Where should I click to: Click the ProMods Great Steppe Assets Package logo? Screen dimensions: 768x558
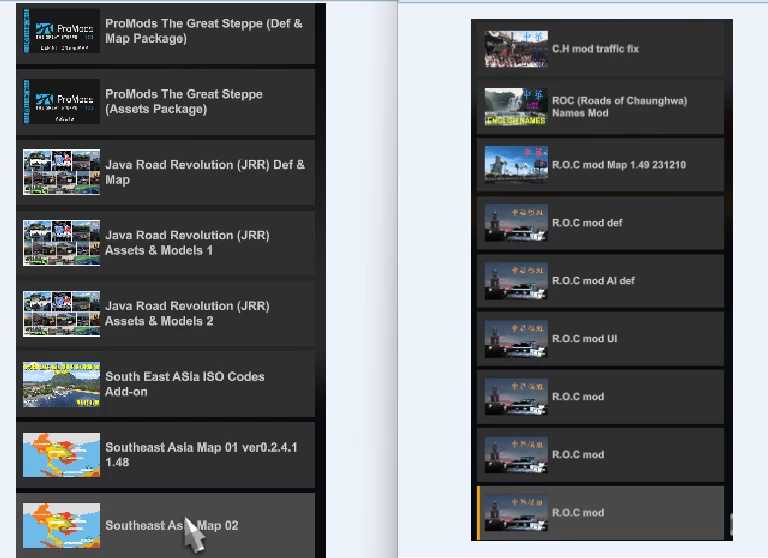pyautogui.click(x=61, y=102)
